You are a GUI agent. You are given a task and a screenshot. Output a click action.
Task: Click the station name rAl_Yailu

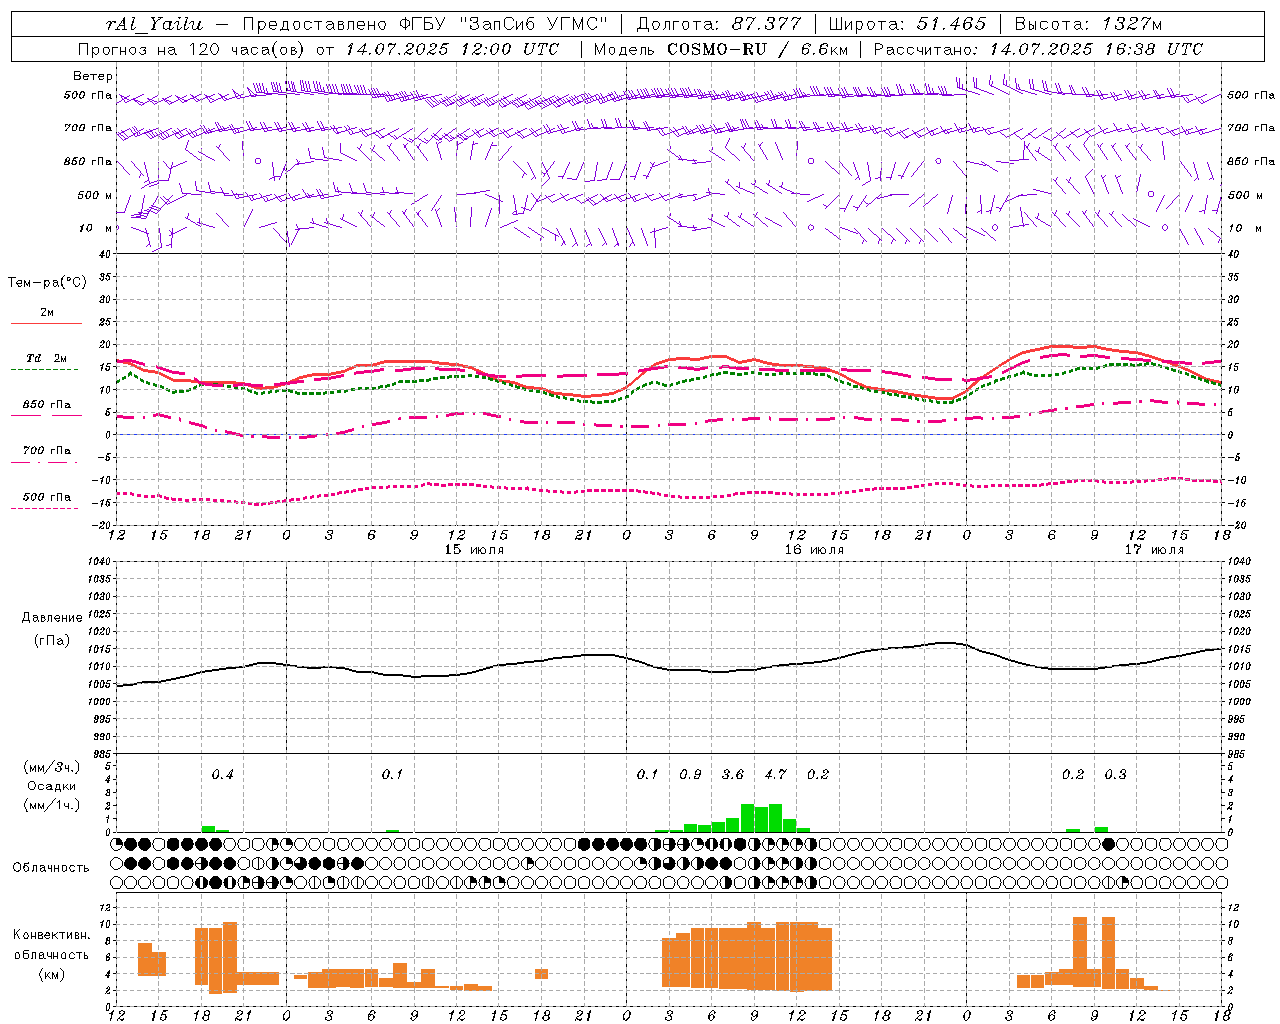tap(153, 24)
